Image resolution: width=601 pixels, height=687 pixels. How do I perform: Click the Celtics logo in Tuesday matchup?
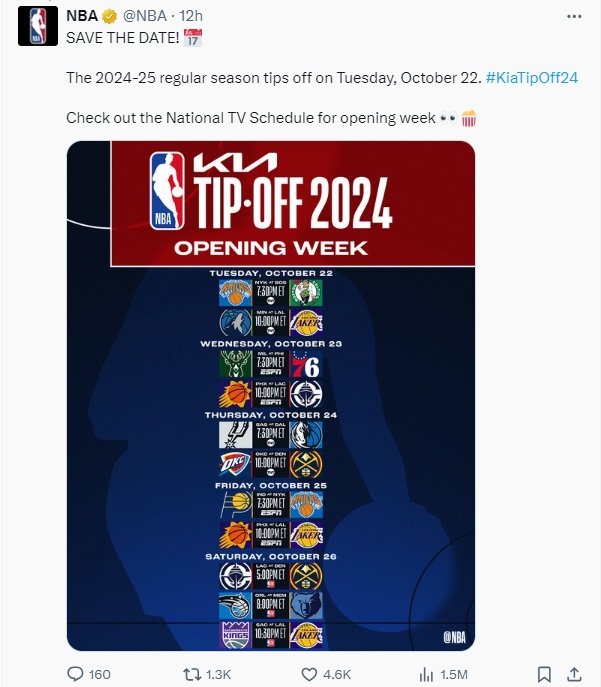[306, 293]
